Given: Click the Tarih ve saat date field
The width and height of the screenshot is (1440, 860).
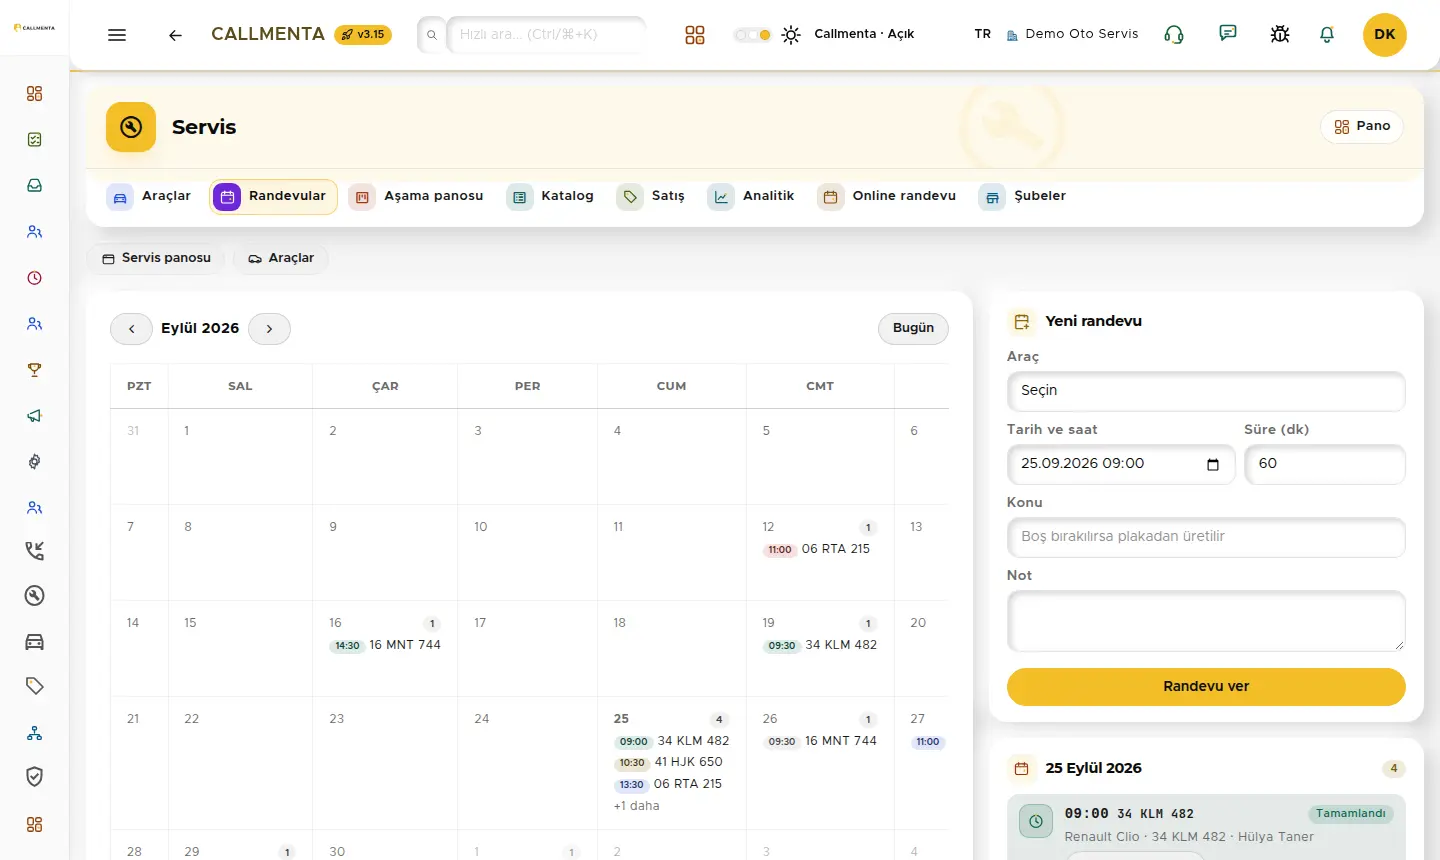Looking at the screenshot, I should click(1121, 465).
